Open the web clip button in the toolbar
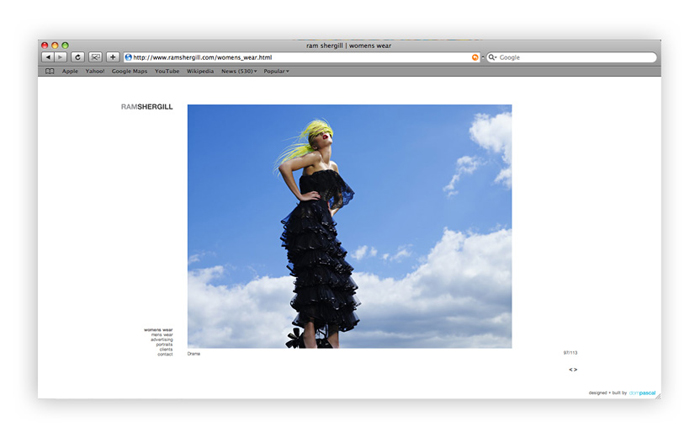This screenshot has height=438, width=700. [95, 57]
